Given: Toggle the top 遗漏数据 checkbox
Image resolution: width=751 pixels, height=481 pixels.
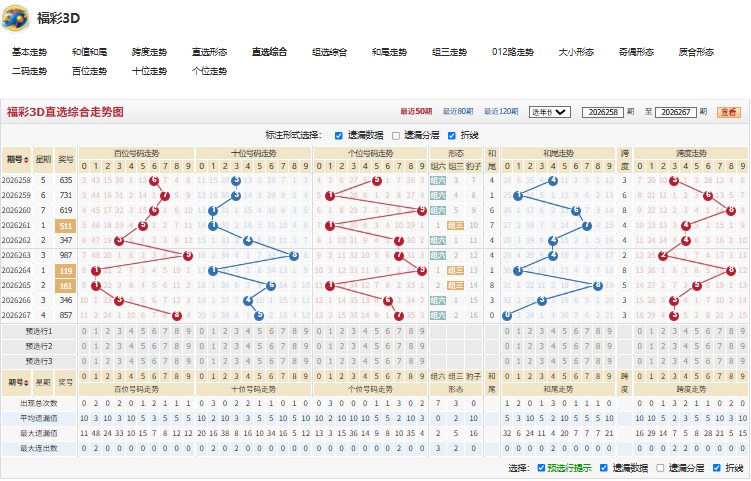Looking at the screenshot, I should click(x=339, y=136).
